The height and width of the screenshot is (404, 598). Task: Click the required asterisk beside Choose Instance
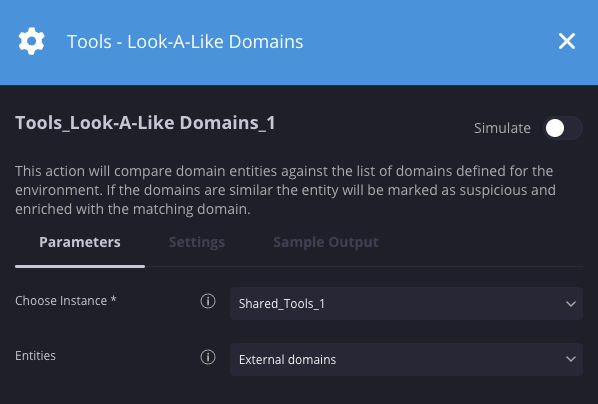pyautogui.click(x=113, y=299)
